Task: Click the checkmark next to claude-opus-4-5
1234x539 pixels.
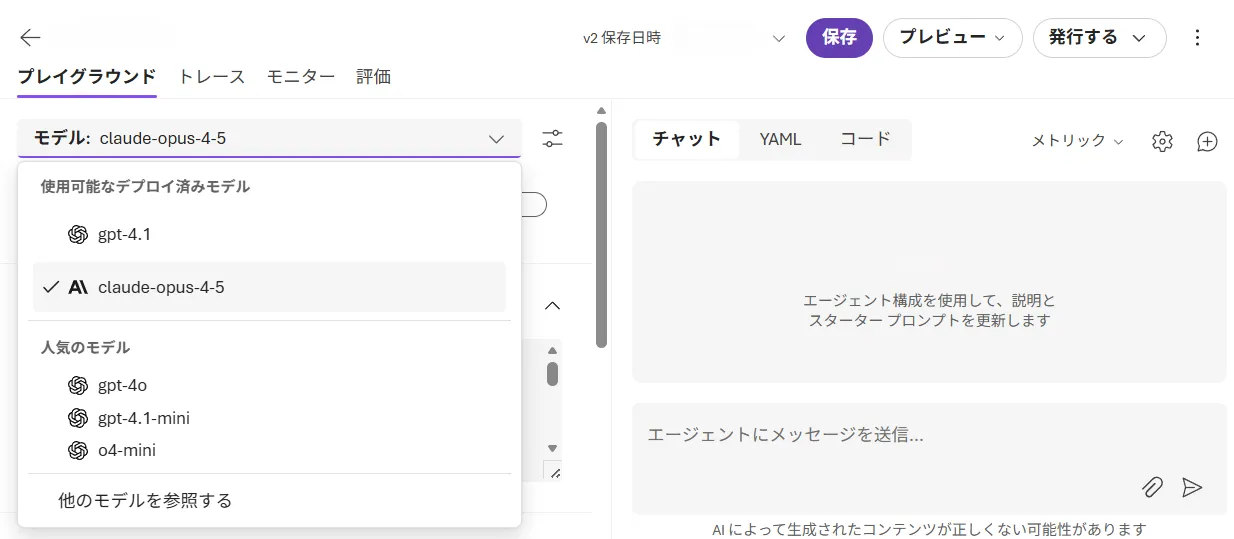Action: pos(51,287)
